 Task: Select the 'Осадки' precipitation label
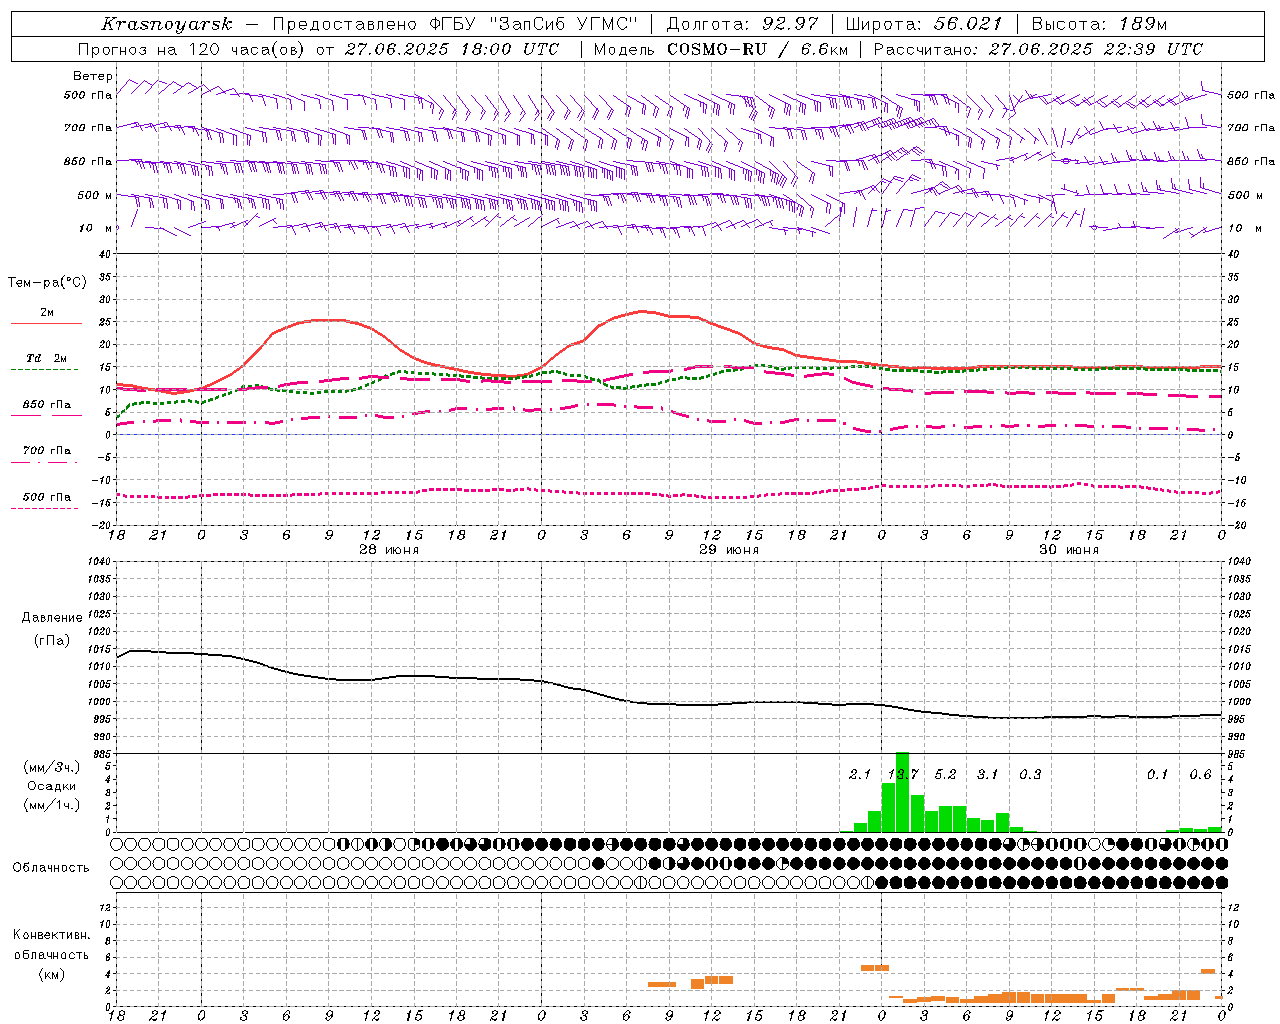click(51, 786)
